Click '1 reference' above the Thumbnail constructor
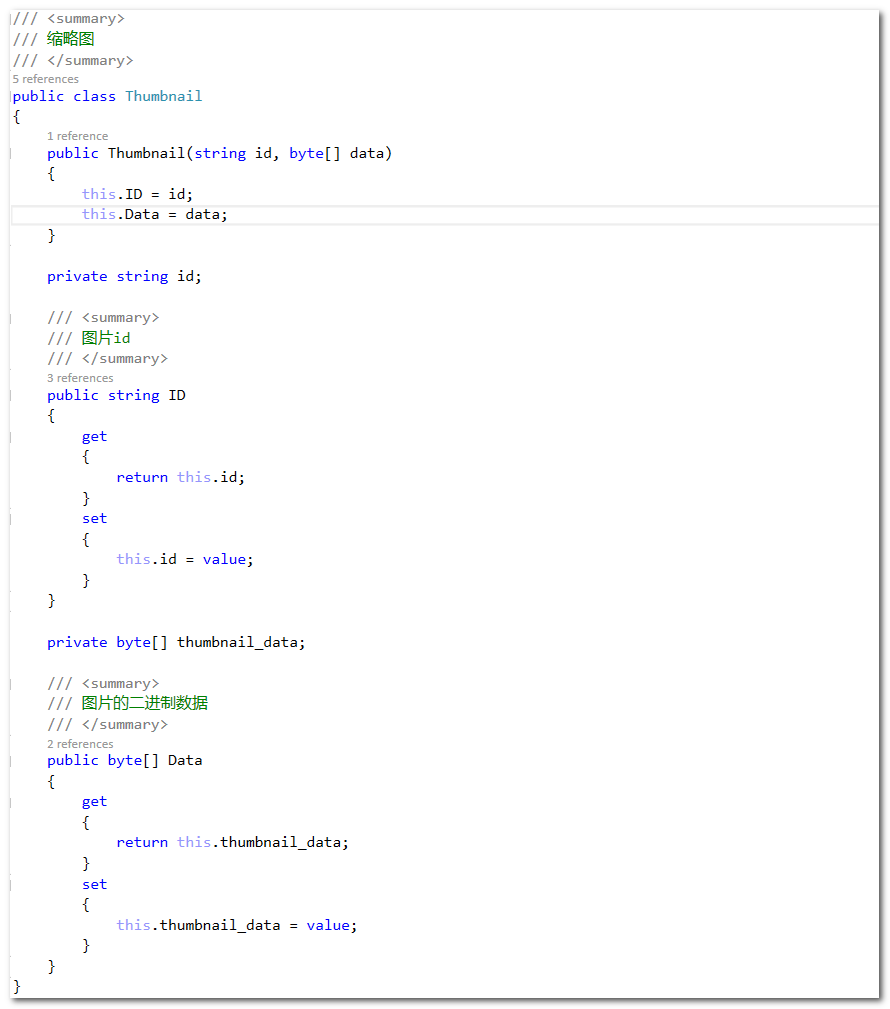Image resolution: width=890 pixels, height=1009 pixels. pos(77,136)
